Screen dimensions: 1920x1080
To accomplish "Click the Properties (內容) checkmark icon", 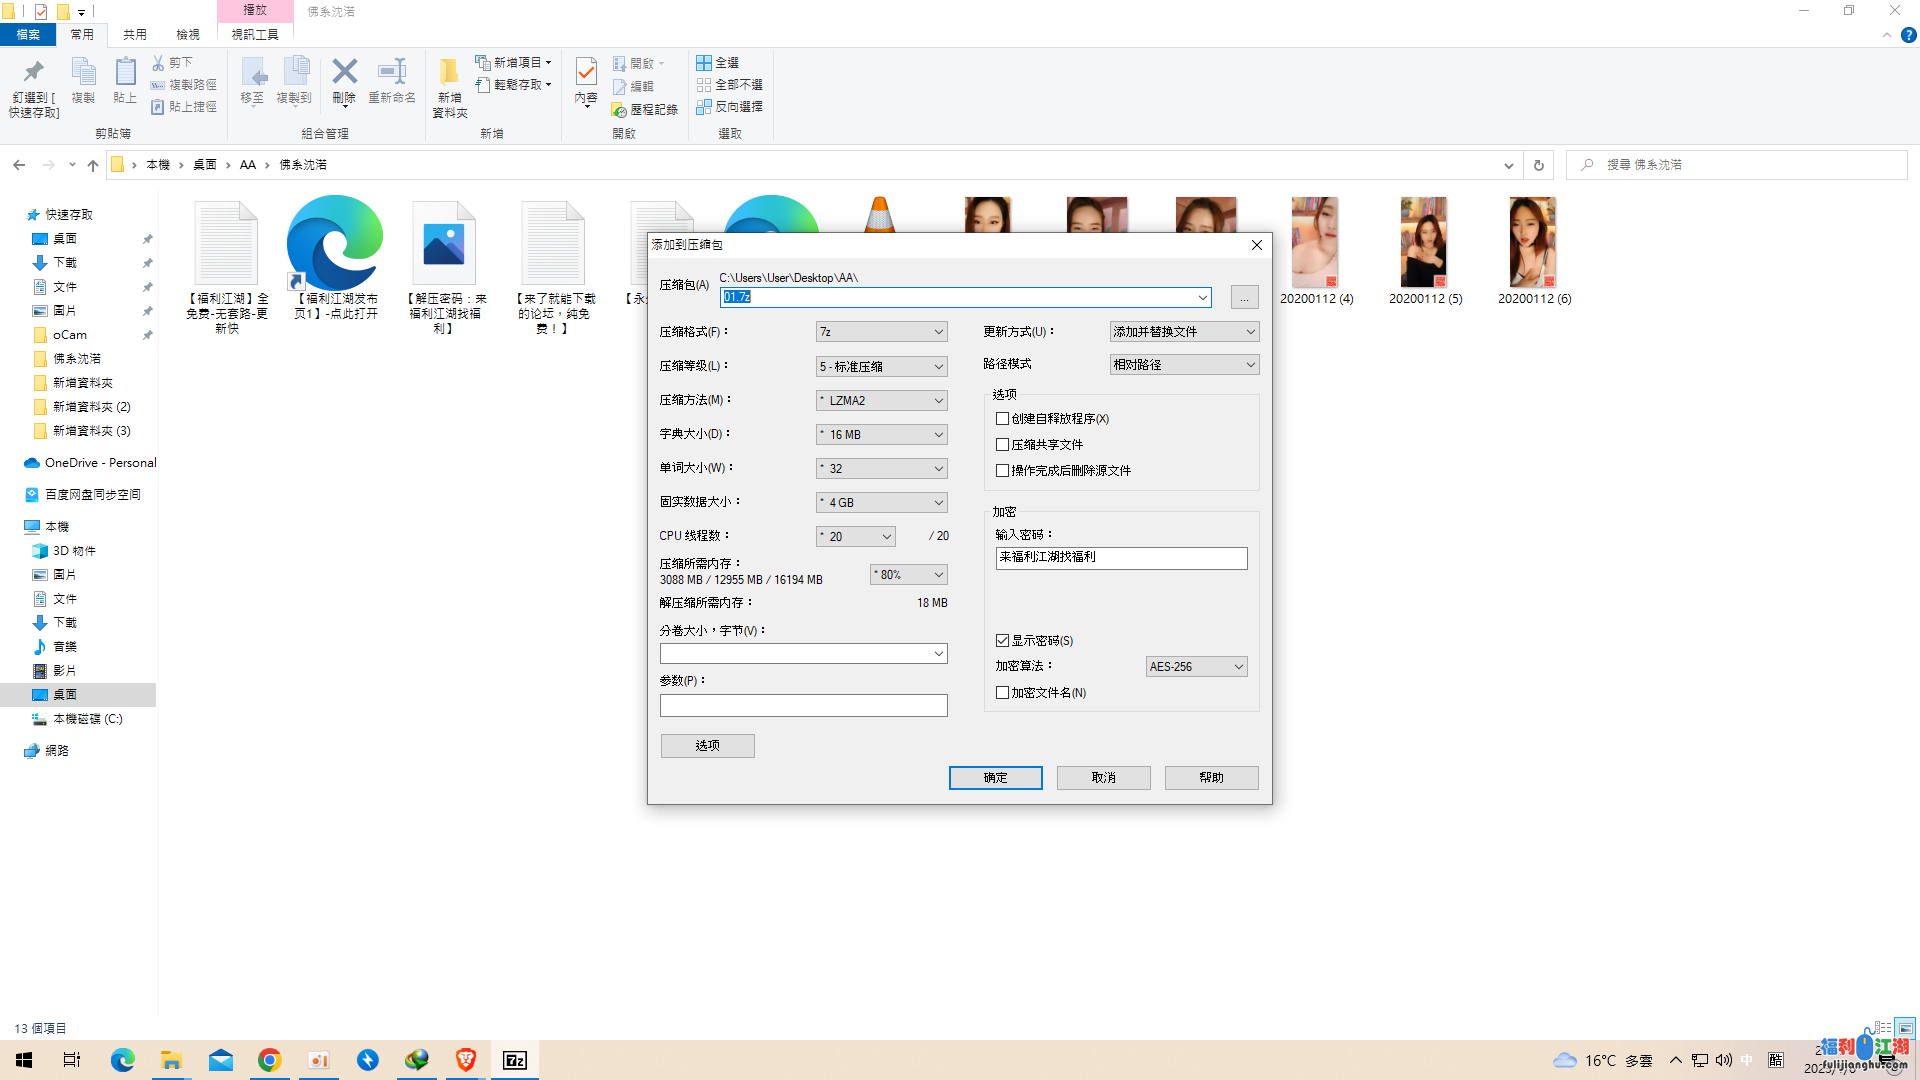I will tap(586, 73).
